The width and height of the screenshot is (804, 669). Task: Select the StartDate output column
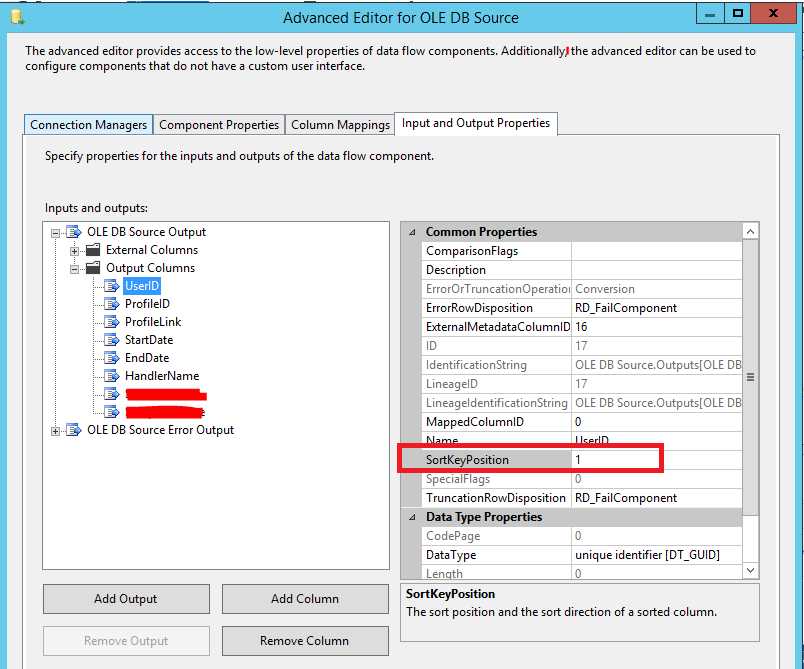pos(149,340)
